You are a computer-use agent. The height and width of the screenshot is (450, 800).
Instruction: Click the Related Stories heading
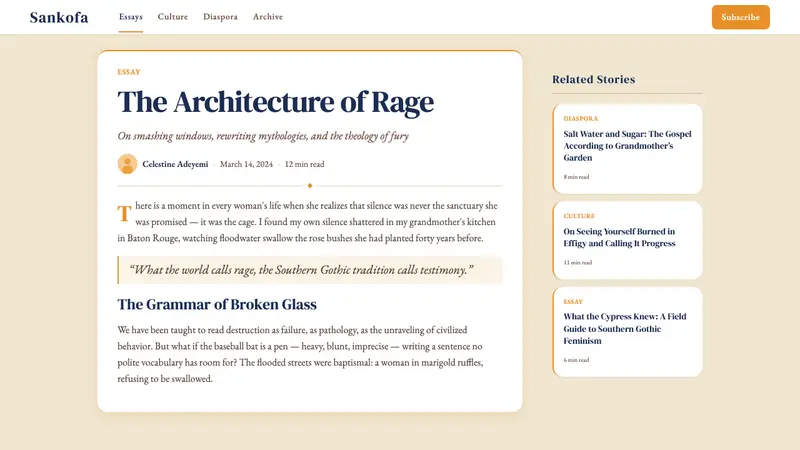(593, 80)
